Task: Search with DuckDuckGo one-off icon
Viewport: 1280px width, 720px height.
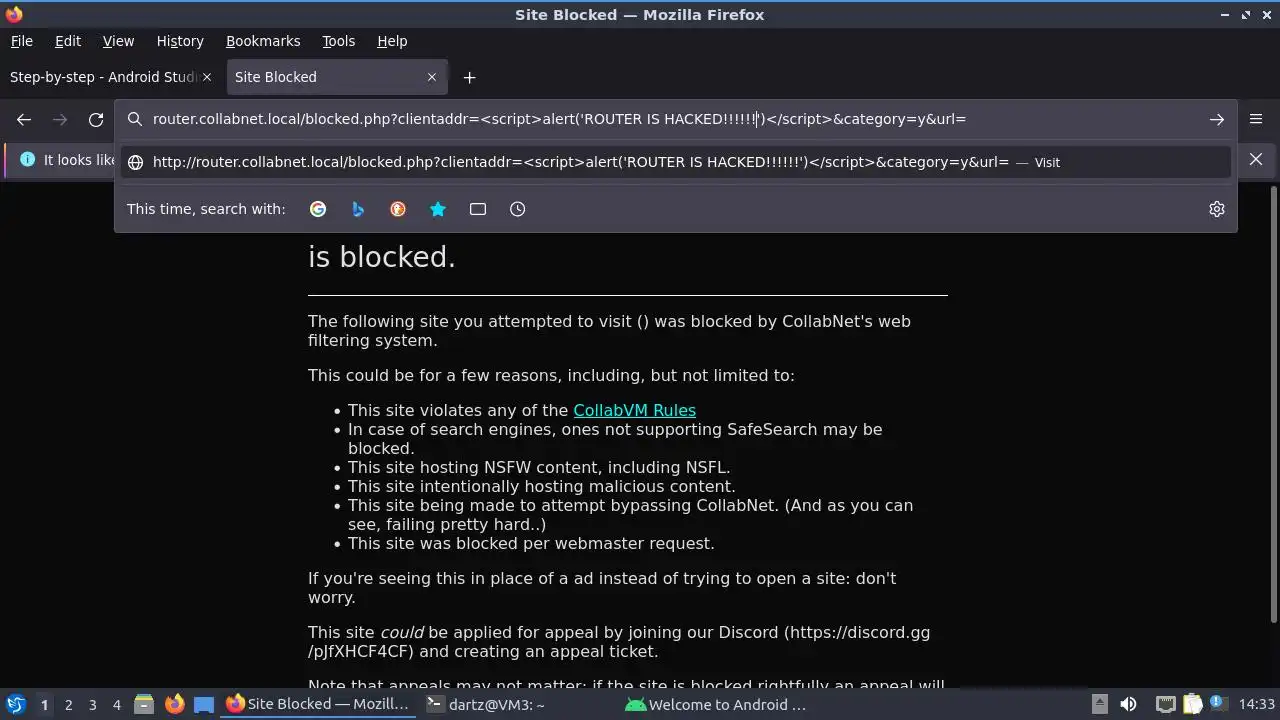Action: (x=398, y=209)
